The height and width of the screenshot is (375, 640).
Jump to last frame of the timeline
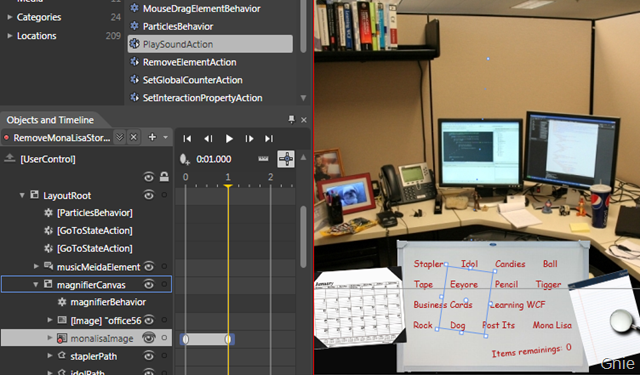click(x=269, y=139)
